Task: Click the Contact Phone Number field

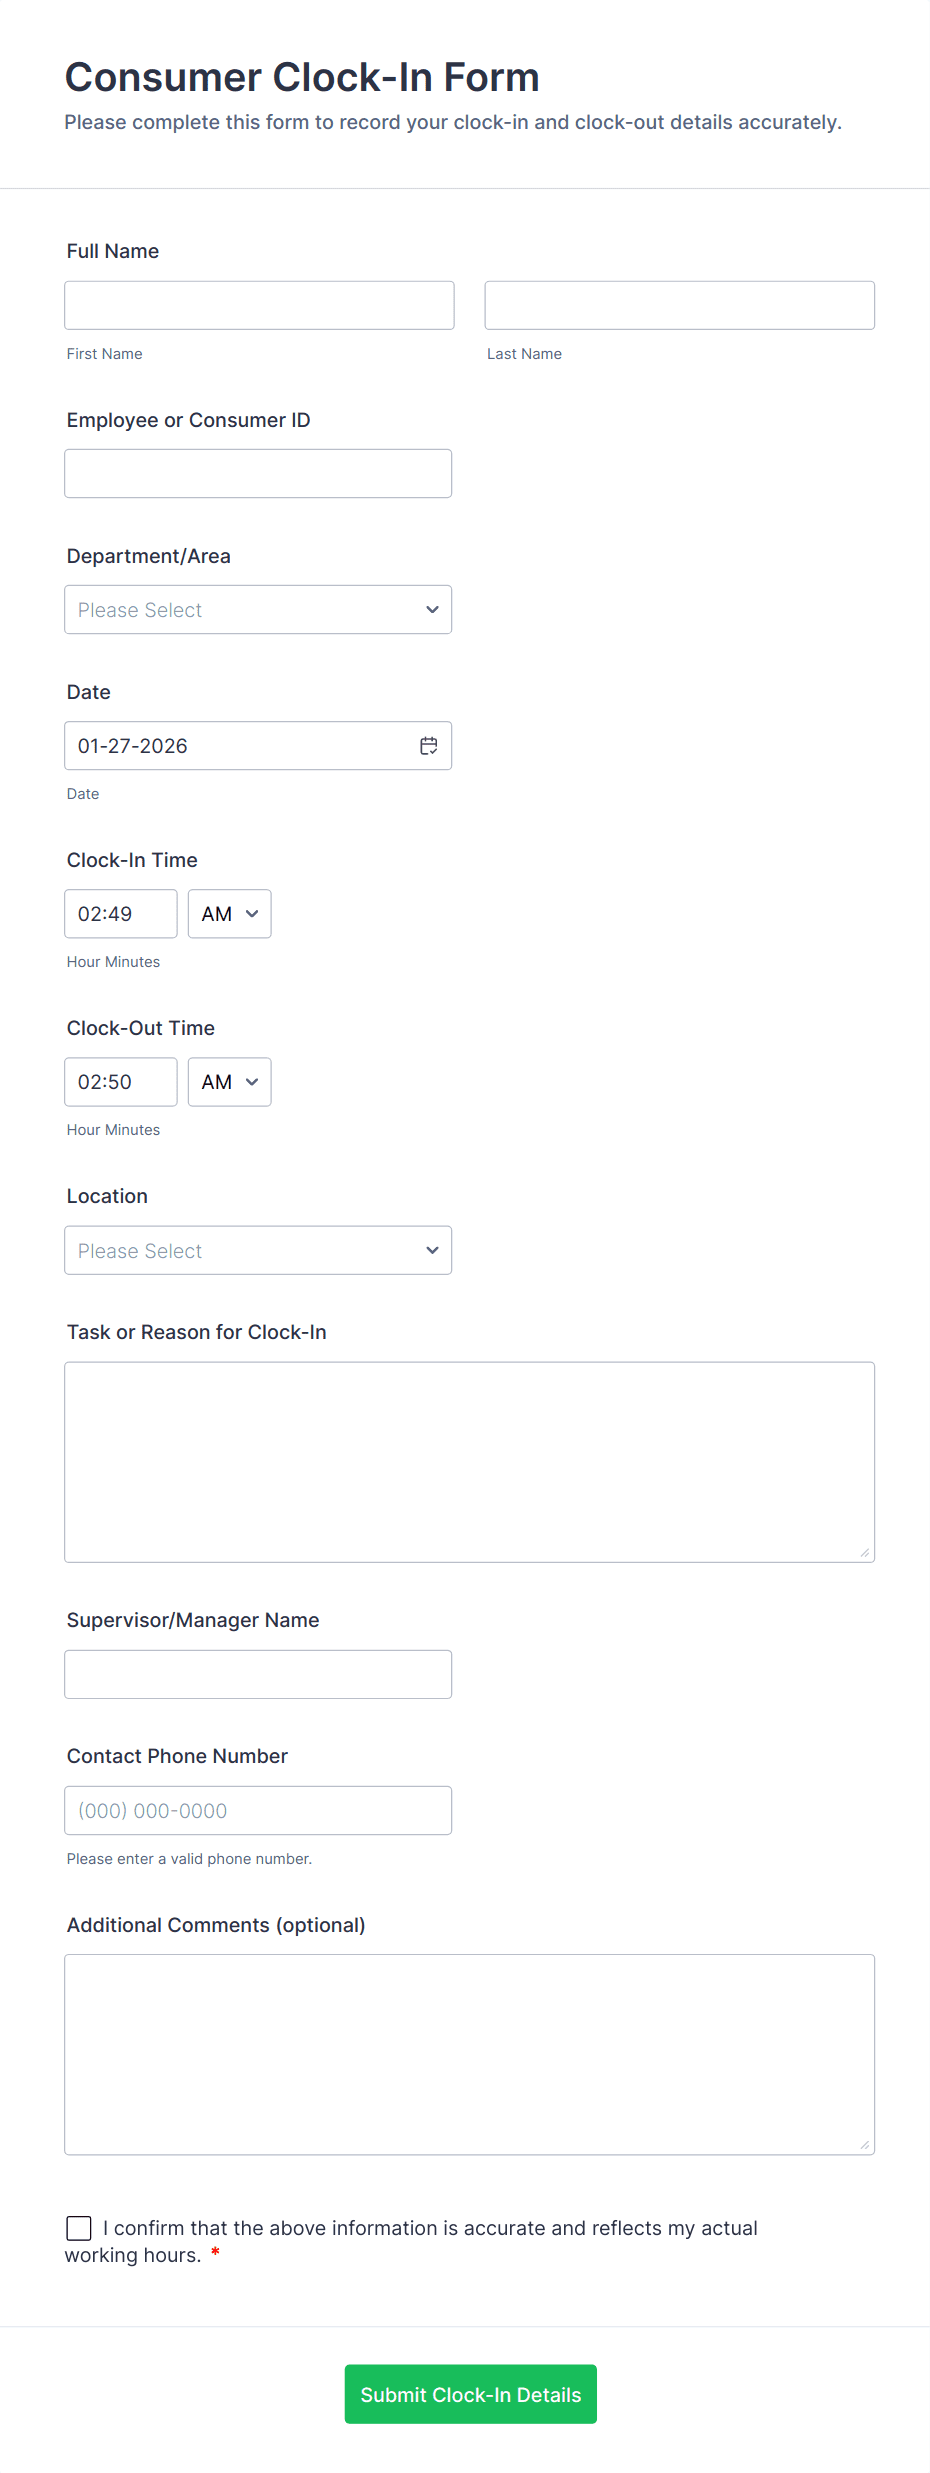Action: click(258, 1810)
